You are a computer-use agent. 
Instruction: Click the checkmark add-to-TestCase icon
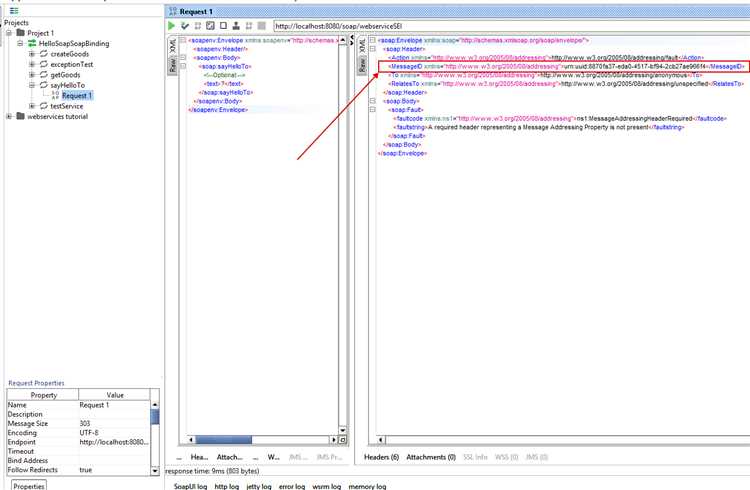185,26
